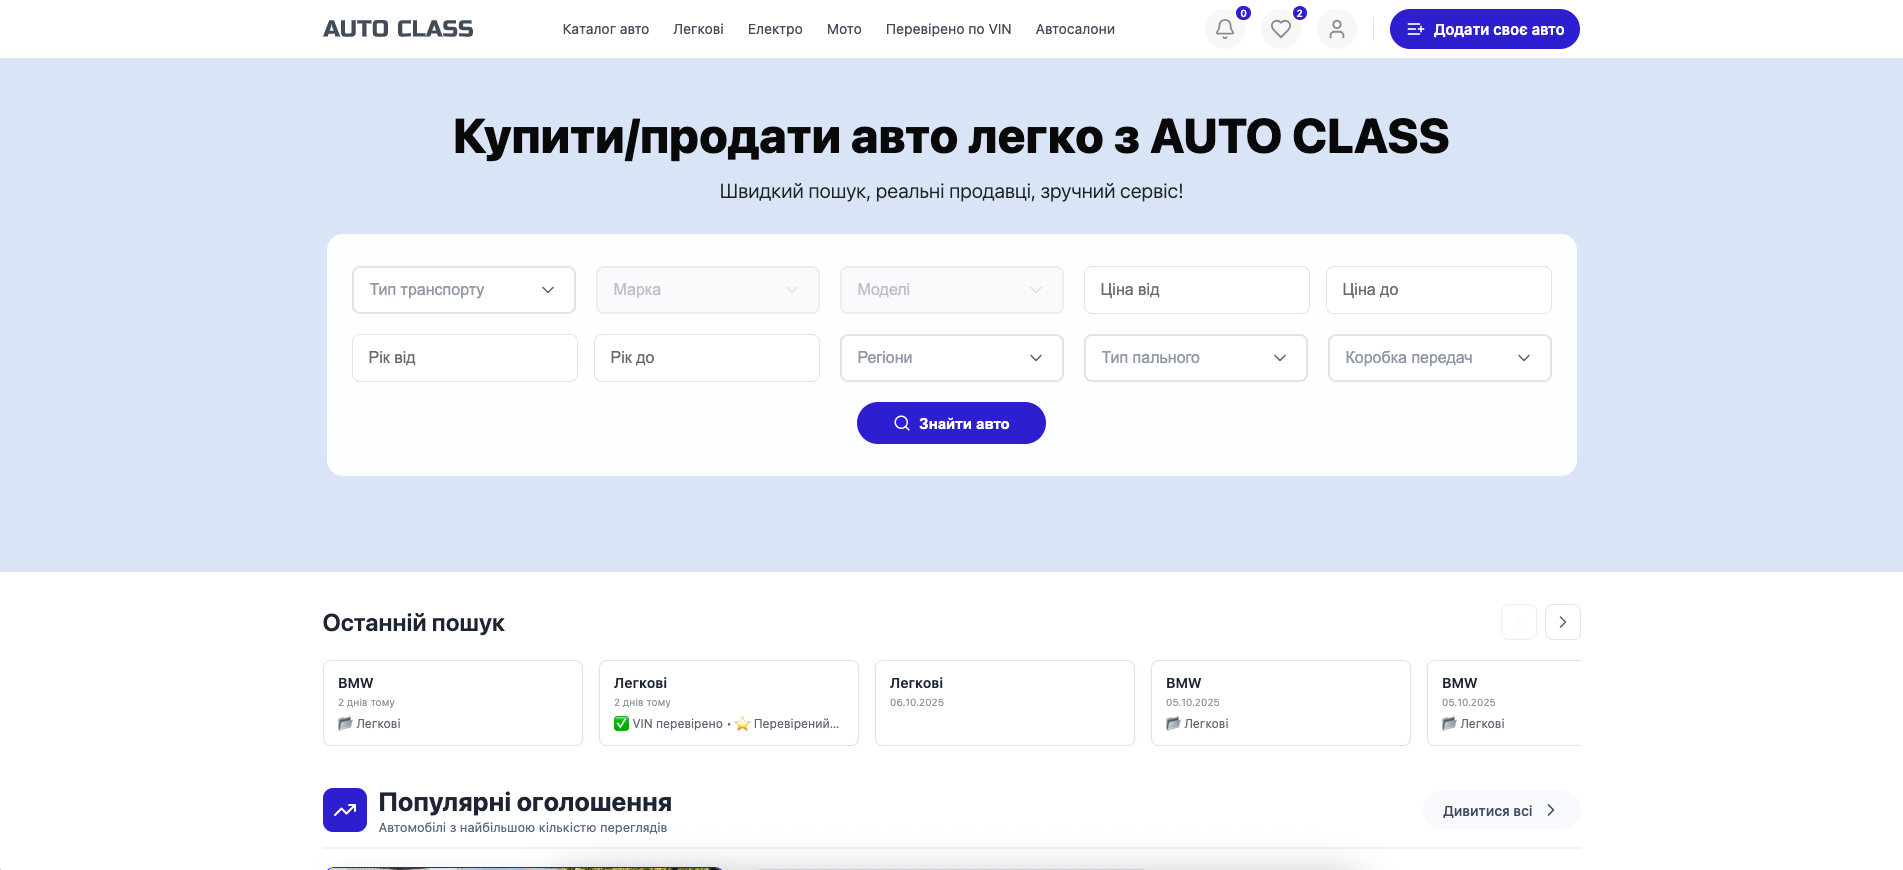Open favorites heart icon

click(1280, 29)
